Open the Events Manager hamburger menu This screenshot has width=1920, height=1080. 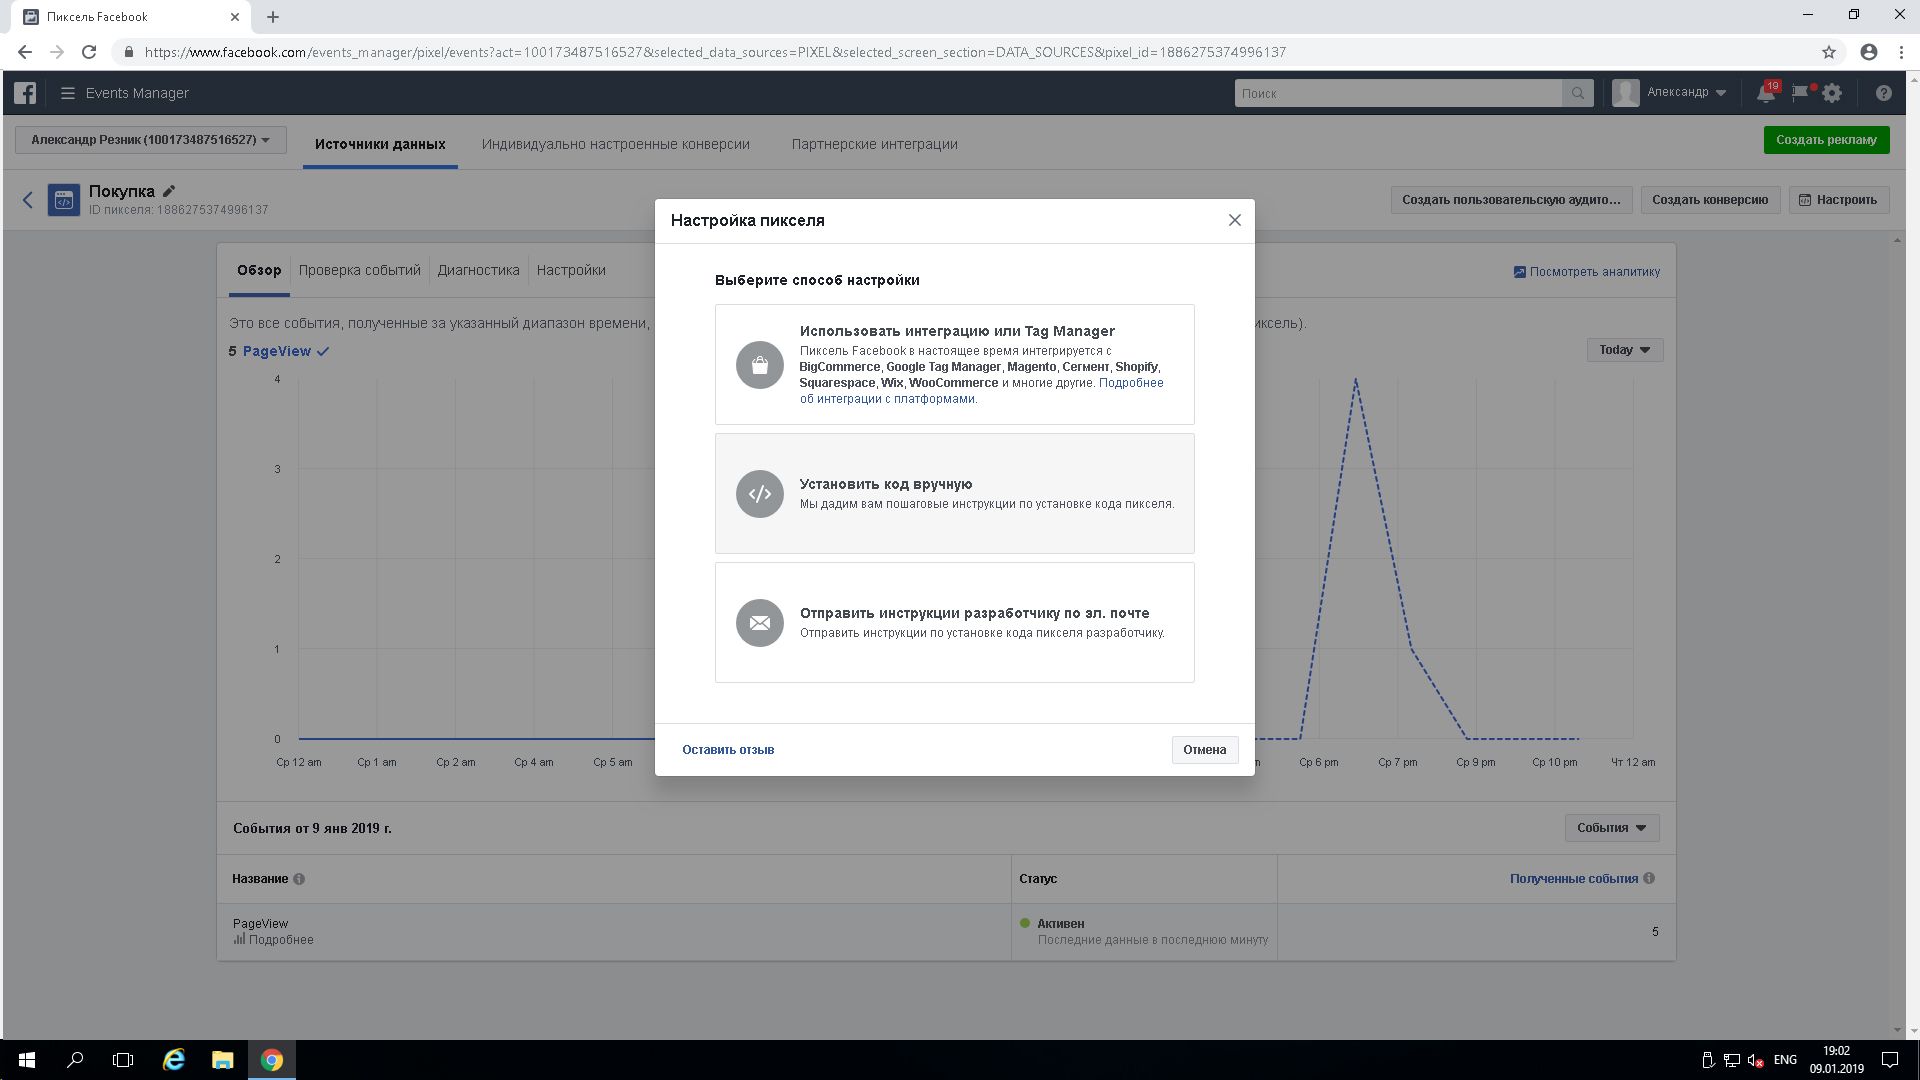68,93
